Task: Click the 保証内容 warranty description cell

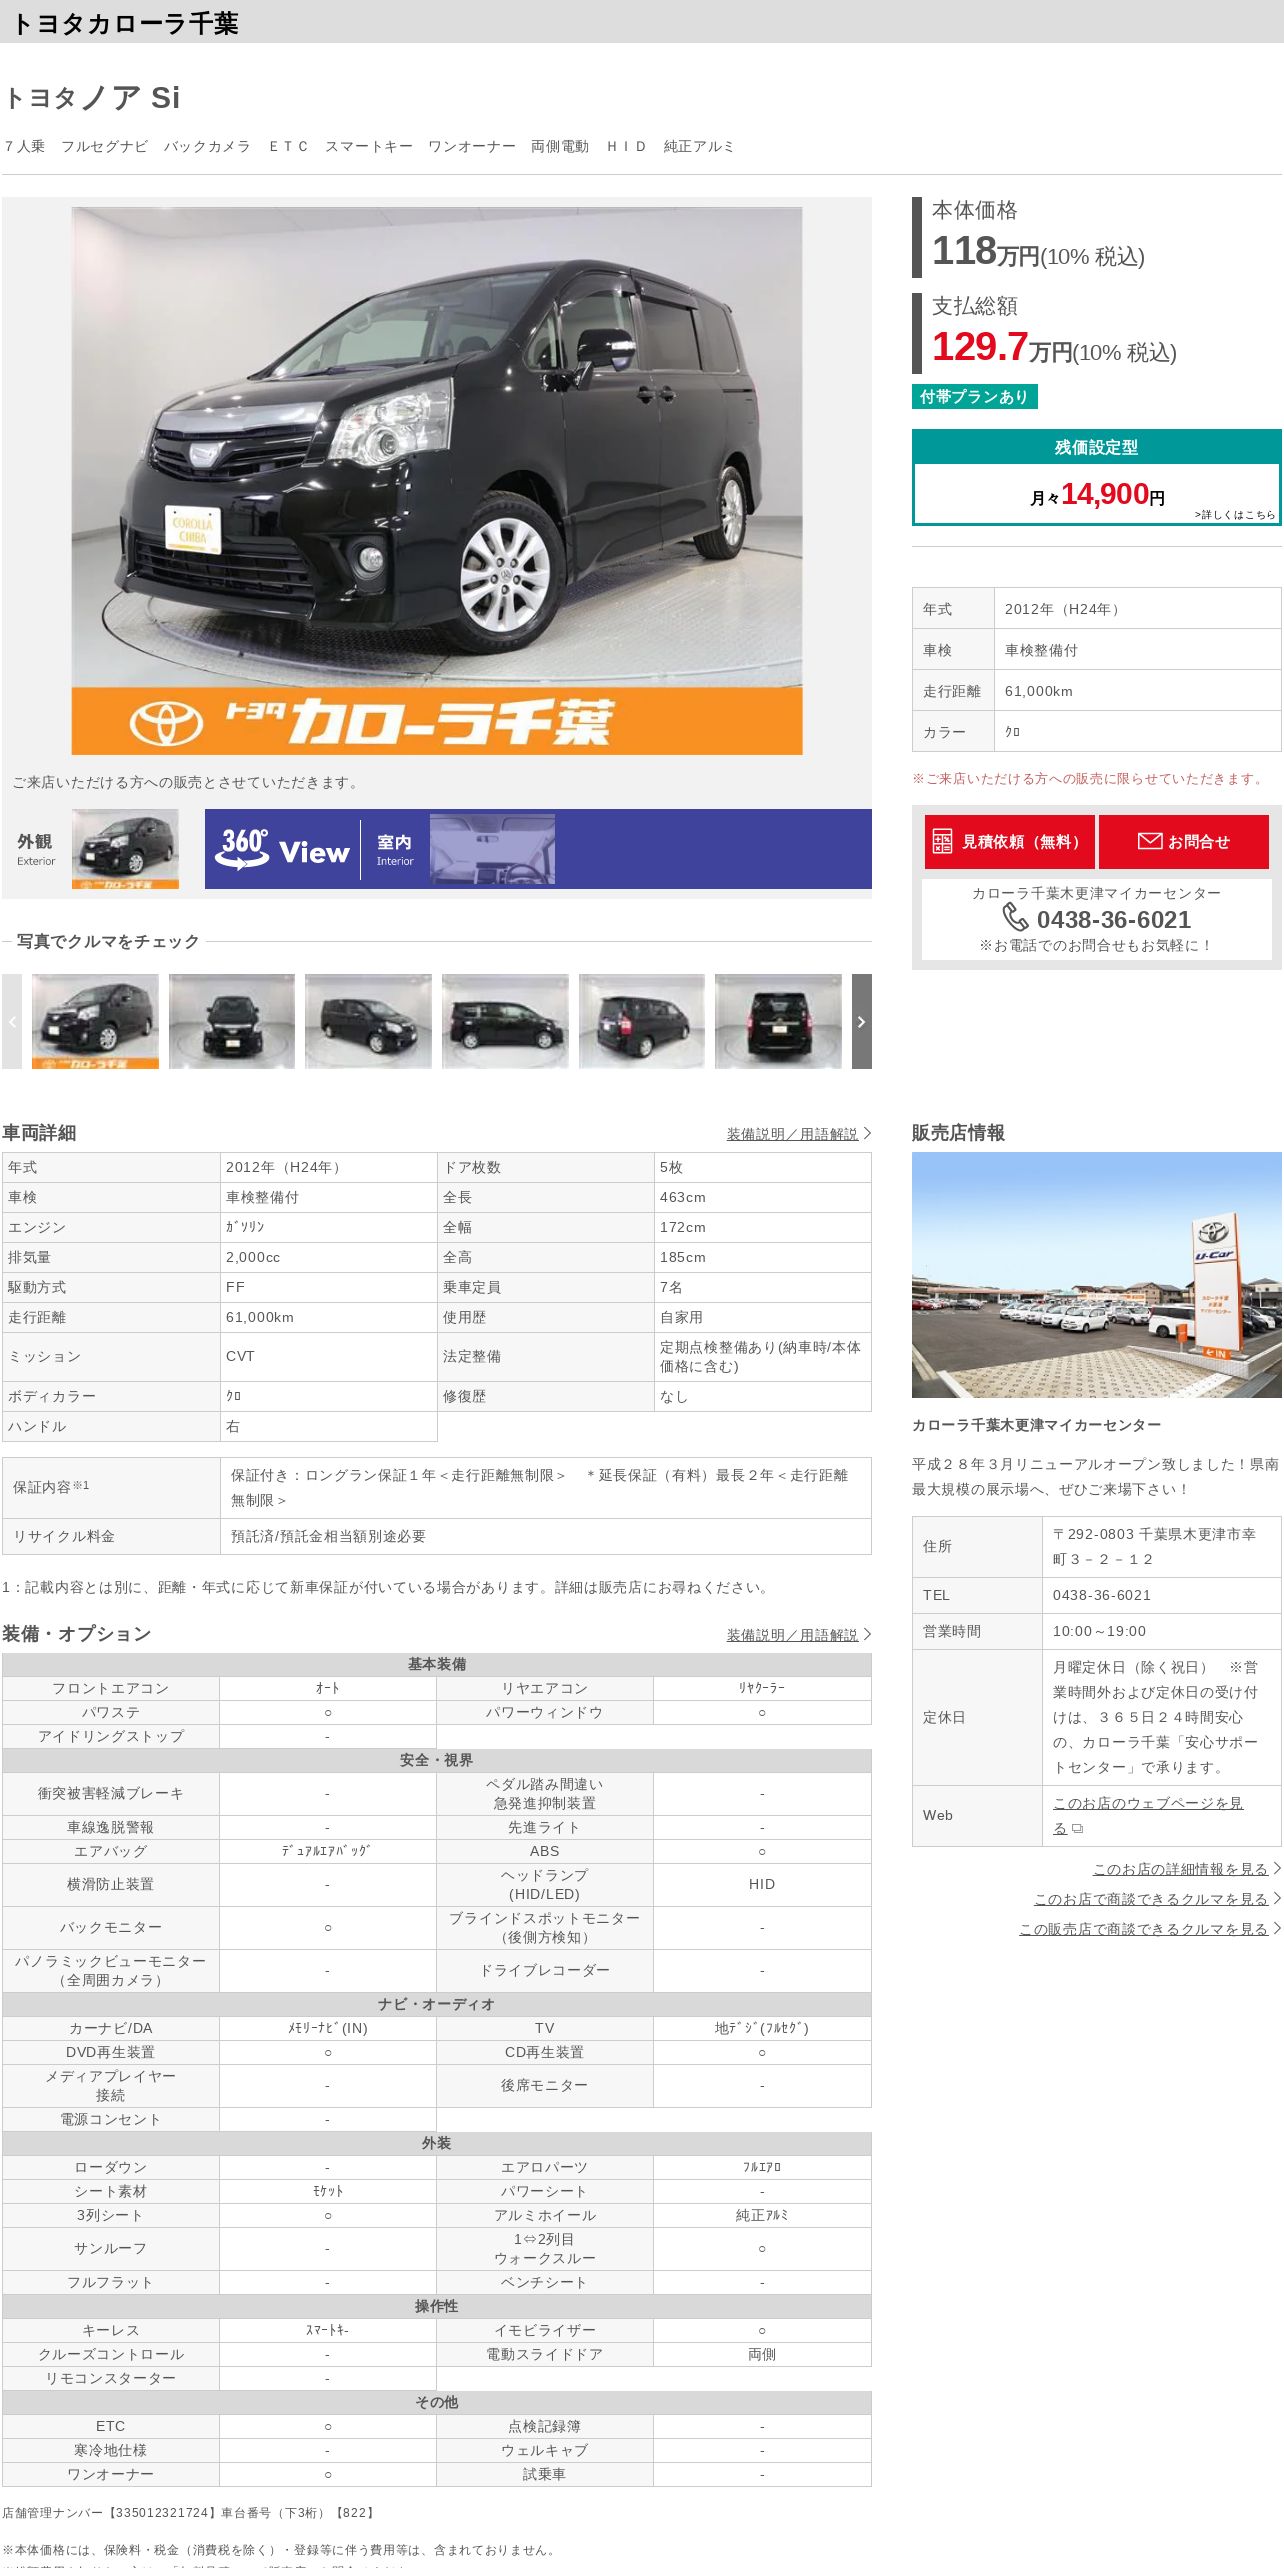Action: 545,1487
